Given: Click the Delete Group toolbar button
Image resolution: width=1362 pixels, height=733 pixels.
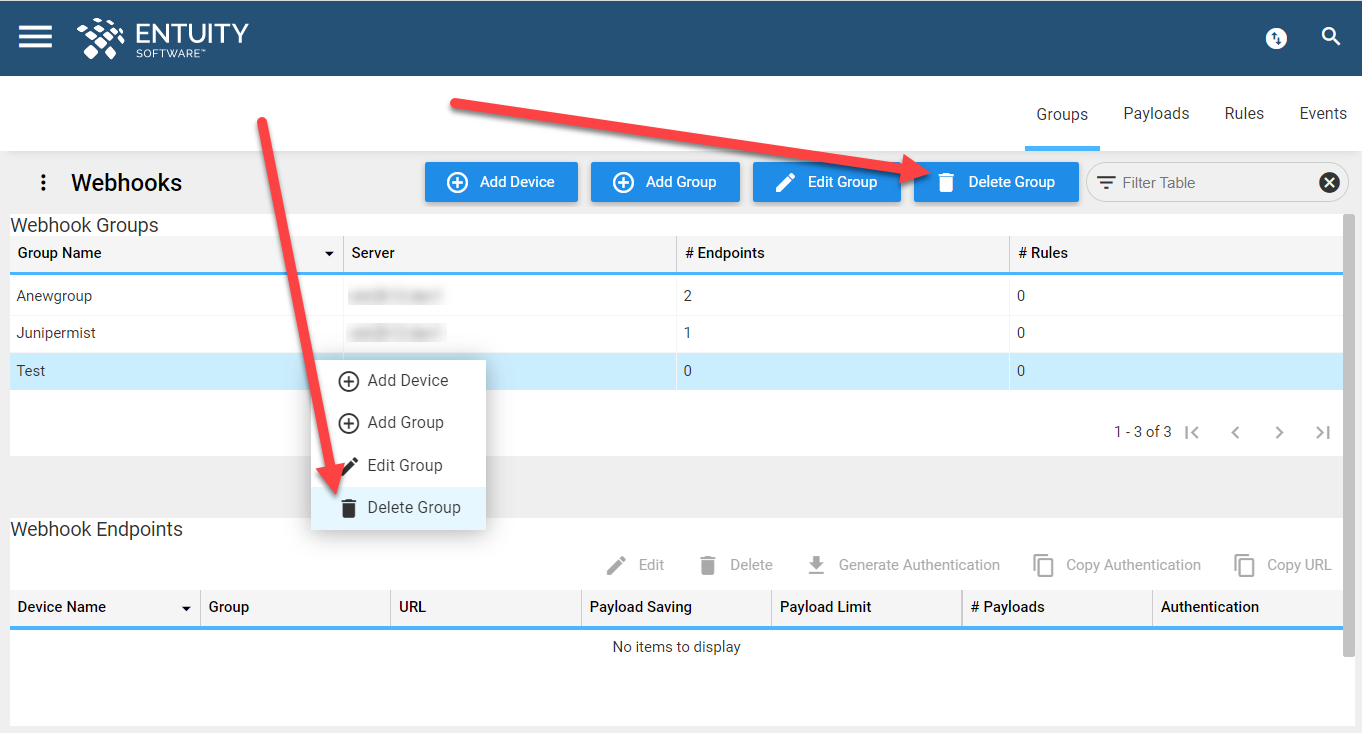Looking at the screenshot, I should [996, 182].
